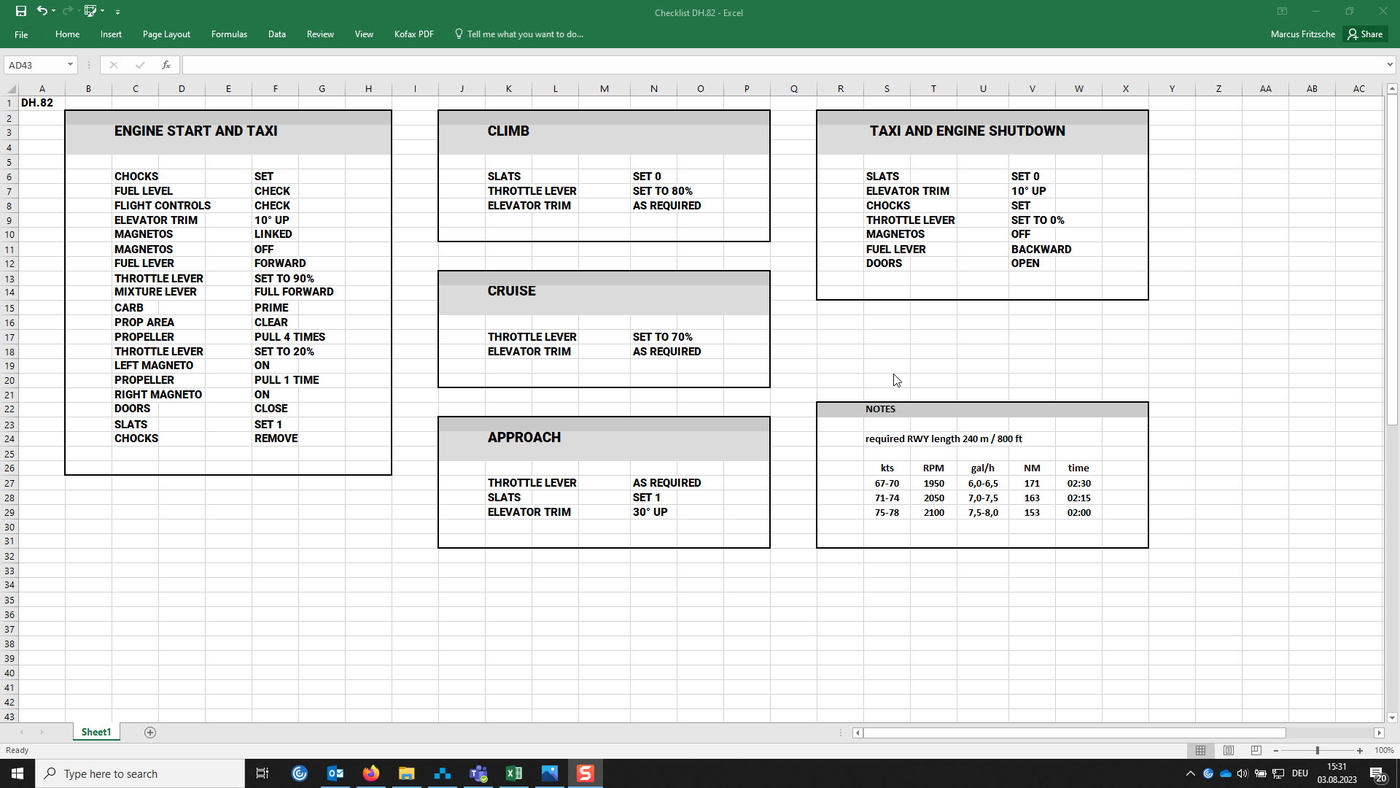Open the Marcus Fritzsche account menu
Viewport: 1400px width, 788px height.
tap(1305, 34)
